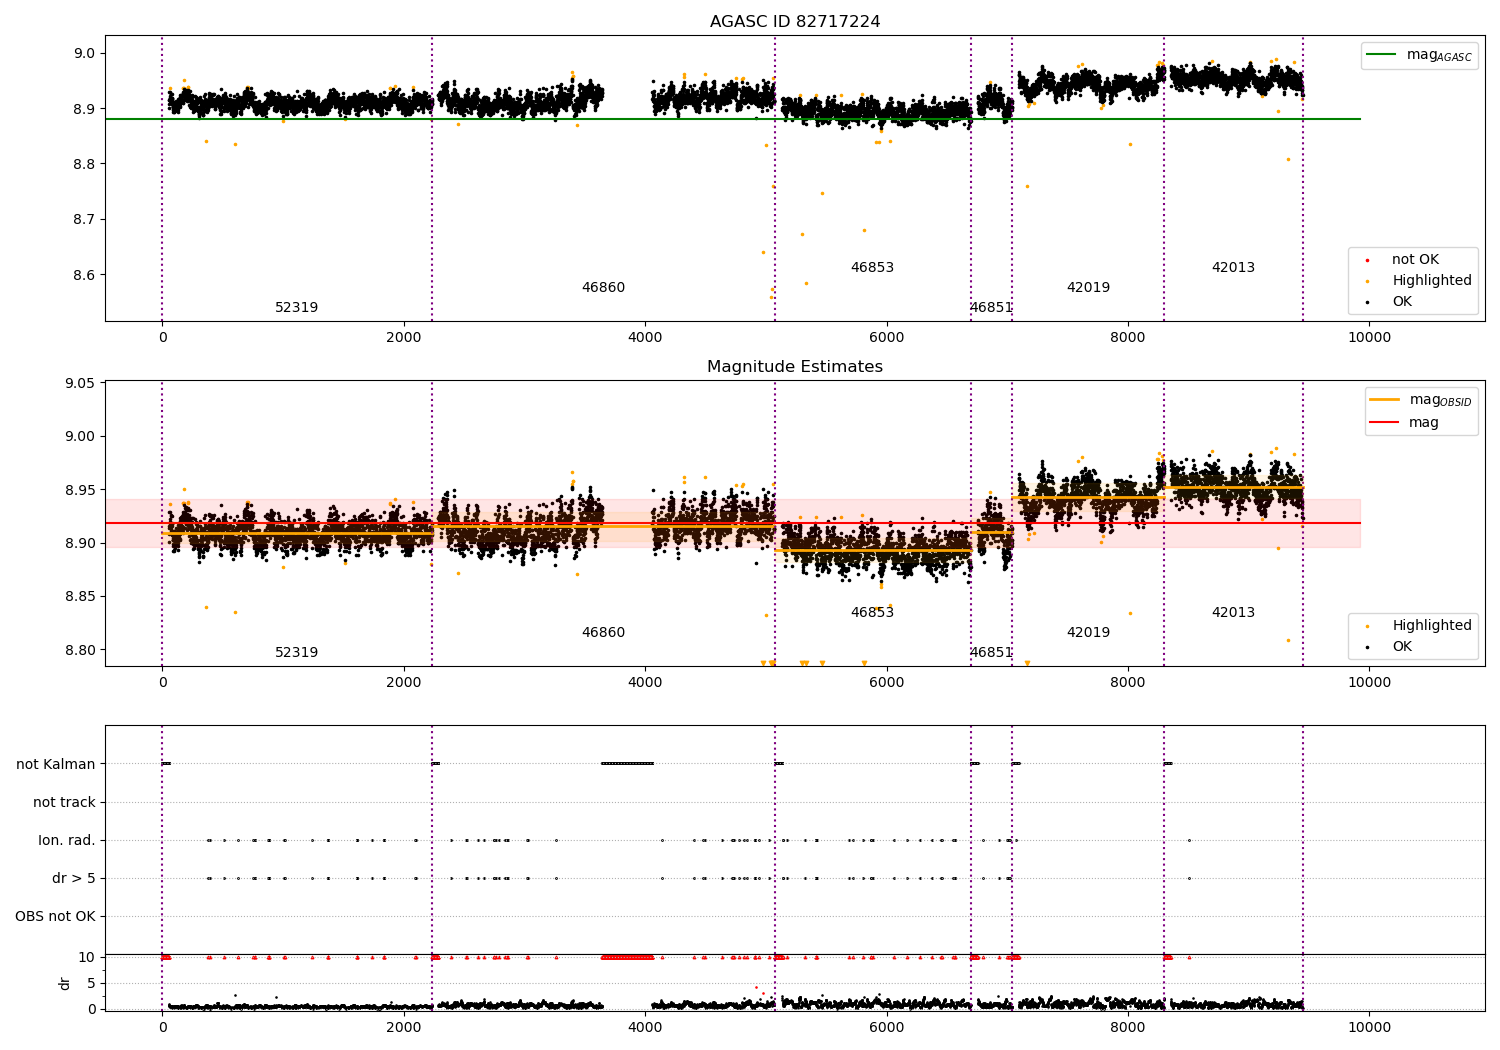The height and width of the screenshot is (1050, 1500).
Task: Click obsid label 46860 in the top plot
Action: 603,287
